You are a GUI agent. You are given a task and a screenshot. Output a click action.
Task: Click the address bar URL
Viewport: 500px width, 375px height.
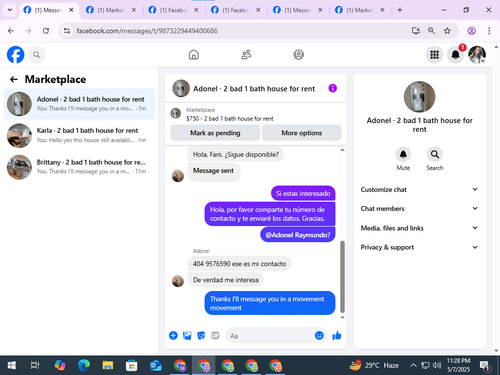[147, 31]
